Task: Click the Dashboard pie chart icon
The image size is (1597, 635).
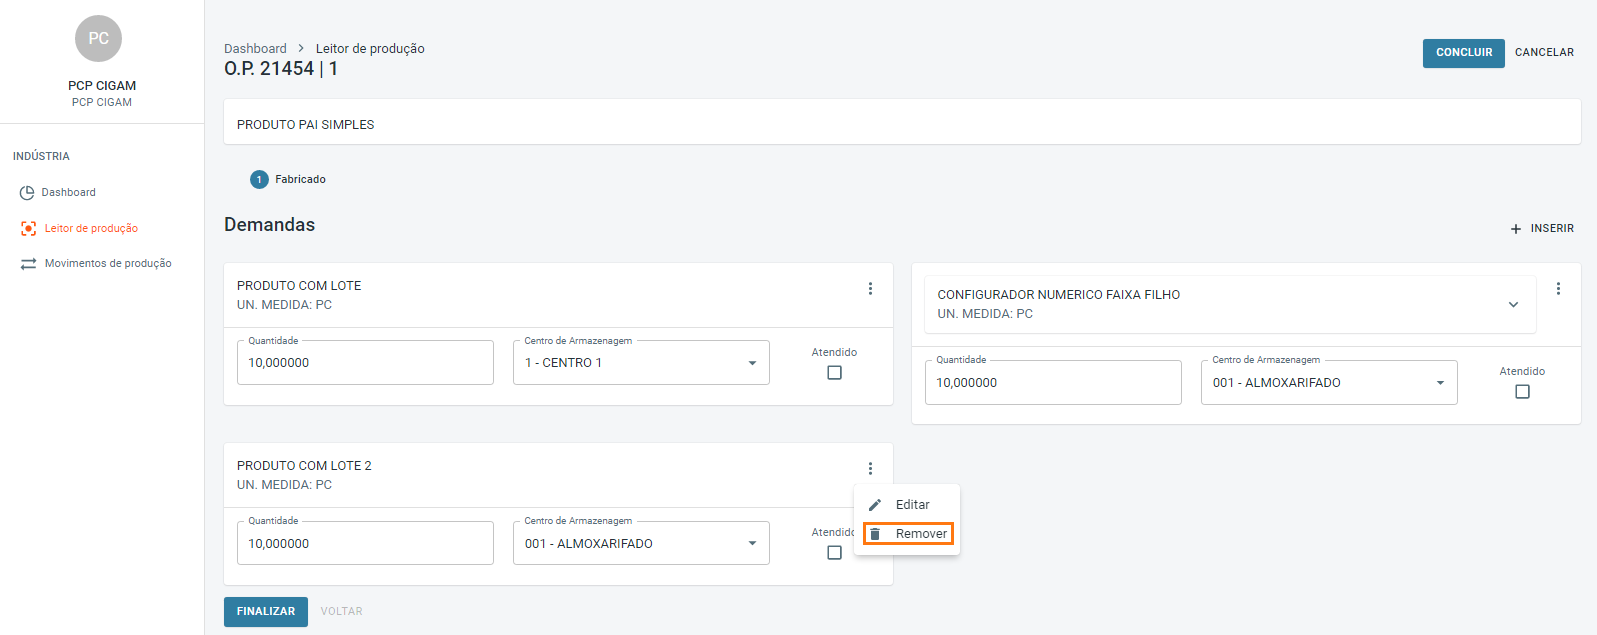Action: (27, 193)
